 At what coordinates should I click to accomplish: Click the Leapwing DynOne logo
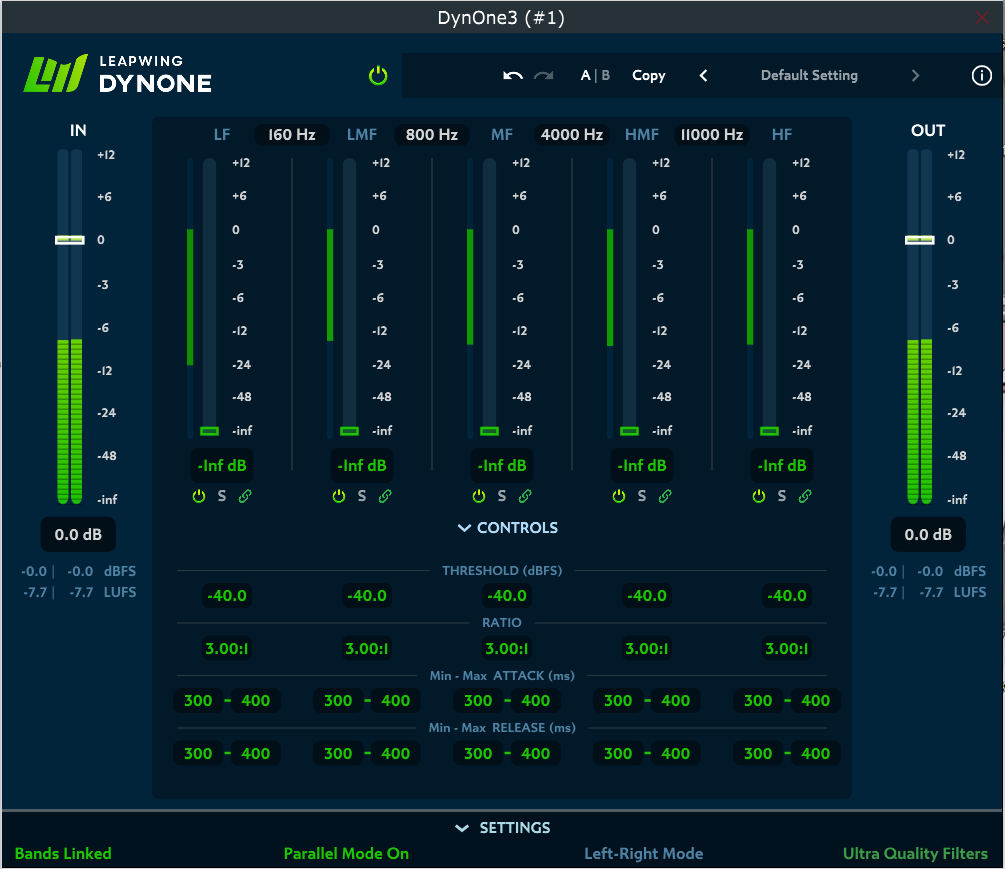tap(118, 74)
